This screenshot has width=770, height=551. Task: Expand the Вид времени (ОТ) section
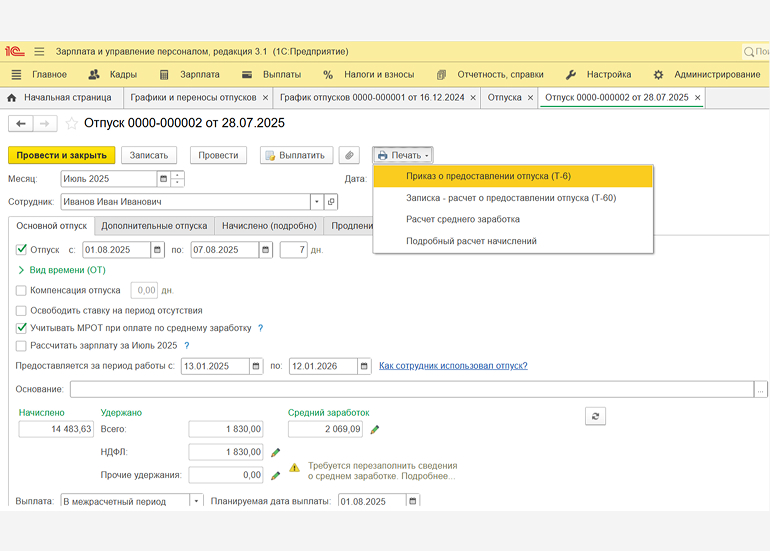pyautogui.click(x=62, y=270)
